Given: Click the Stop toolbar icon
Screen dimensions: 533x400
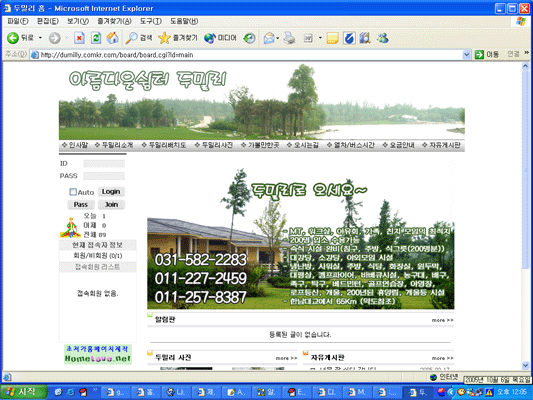Looking at the screenshot, I should click(79, 38).
